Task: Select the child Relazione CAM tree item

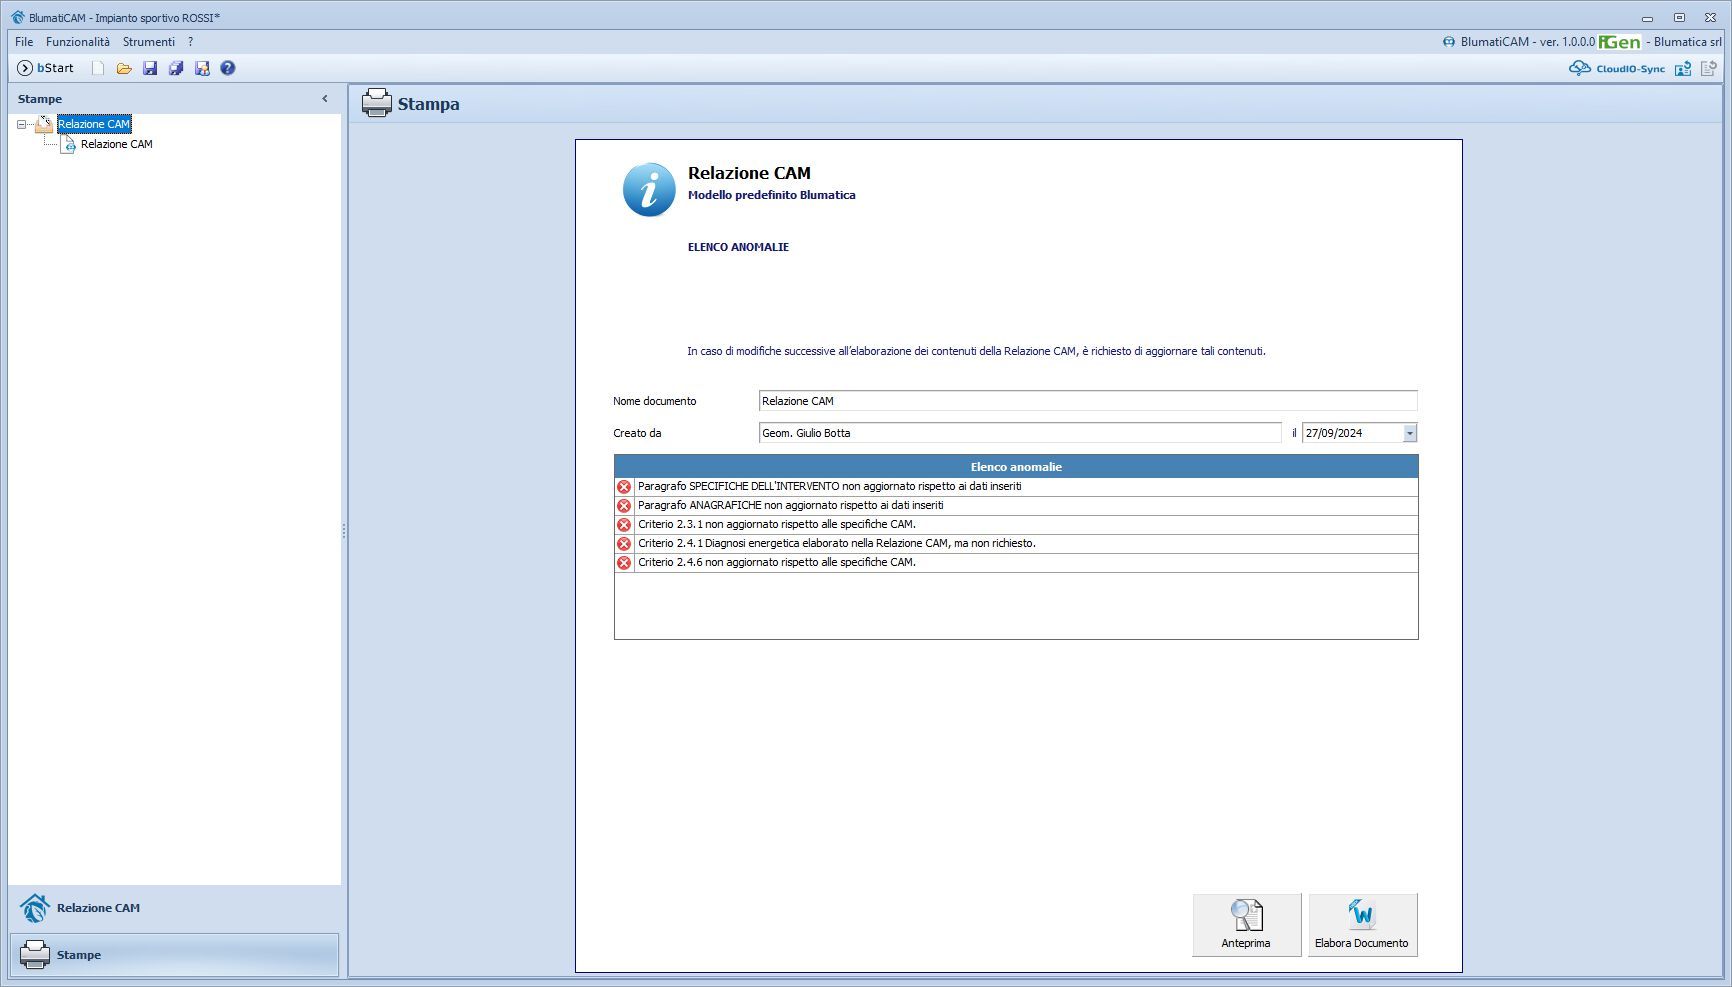Action: 116,144
